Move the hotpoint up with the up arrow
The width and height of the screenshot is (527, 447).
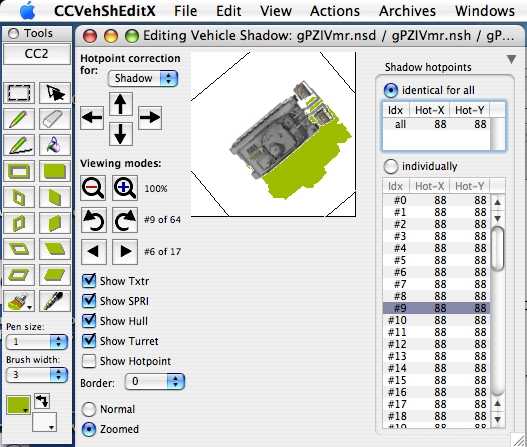120,104
